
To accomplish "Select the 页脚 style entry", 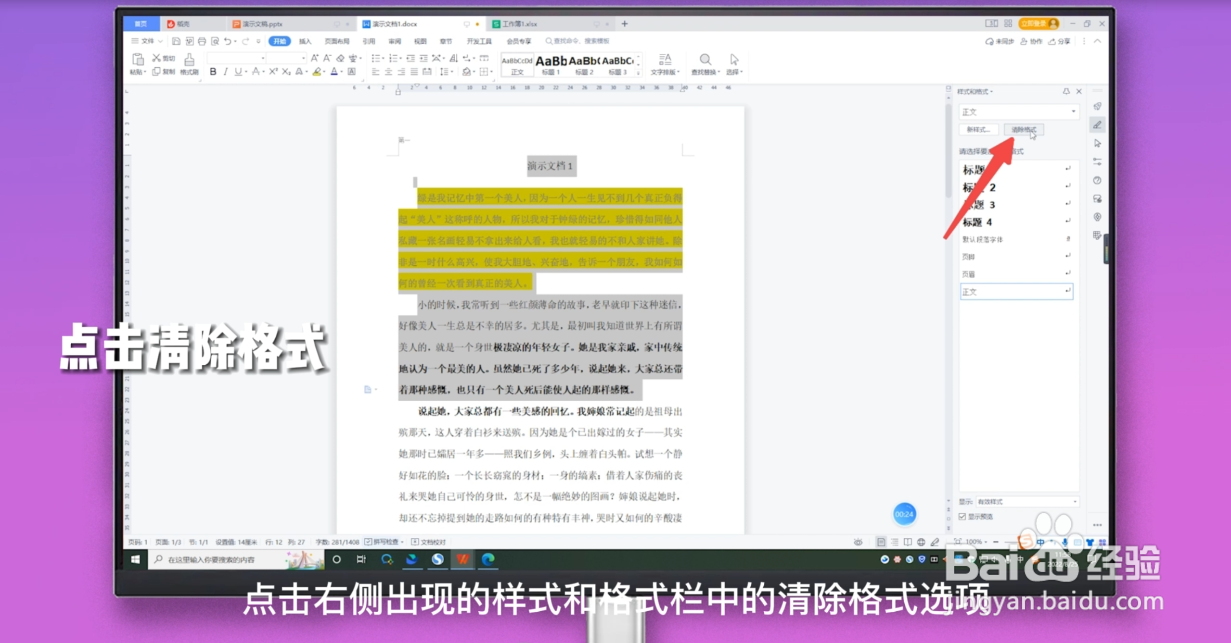I will pos(1015,256).
